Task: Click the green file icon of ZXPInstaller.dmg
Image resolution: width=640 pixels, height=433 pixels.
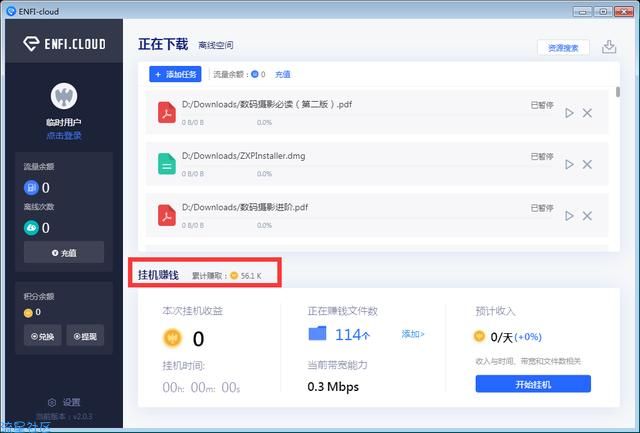Action: 167,164
